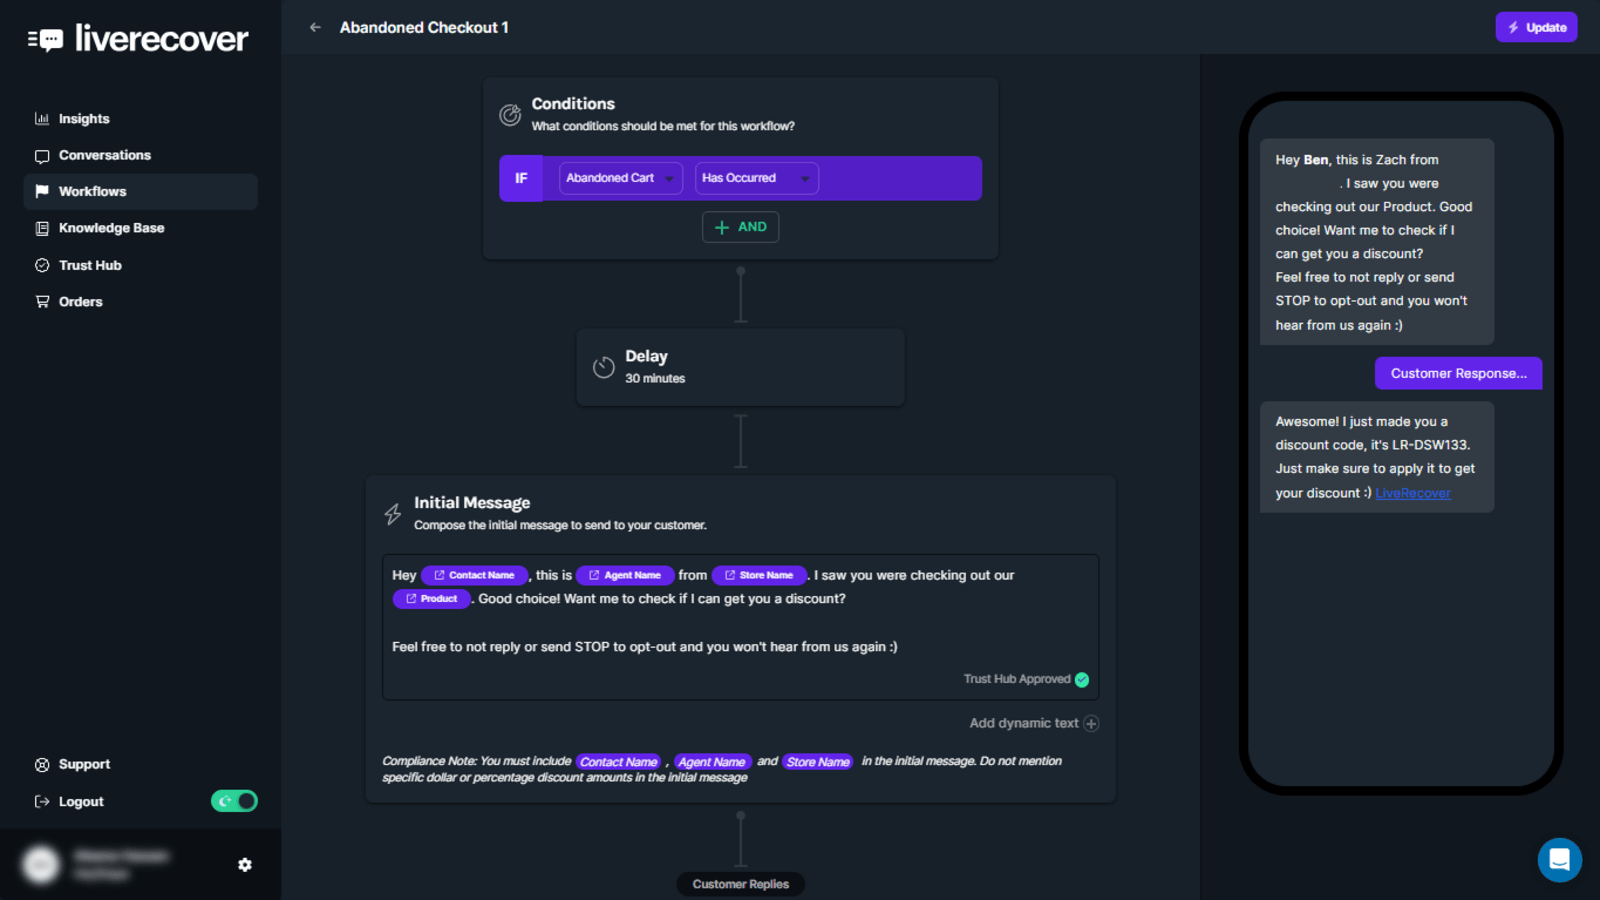Click the Add dynamic text plus icon
This screenshot has height=900, width=1600.
1091,724
